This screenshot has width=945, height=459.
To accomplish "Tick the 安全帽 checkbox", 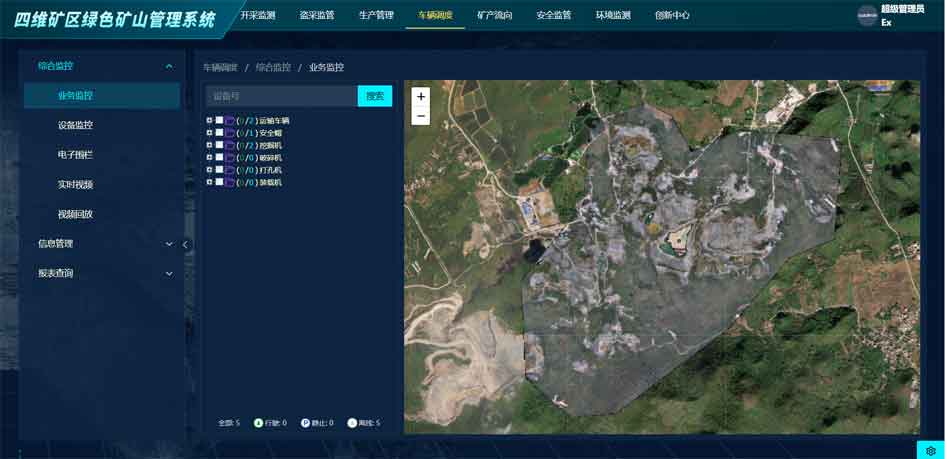I will pos(220,133).
